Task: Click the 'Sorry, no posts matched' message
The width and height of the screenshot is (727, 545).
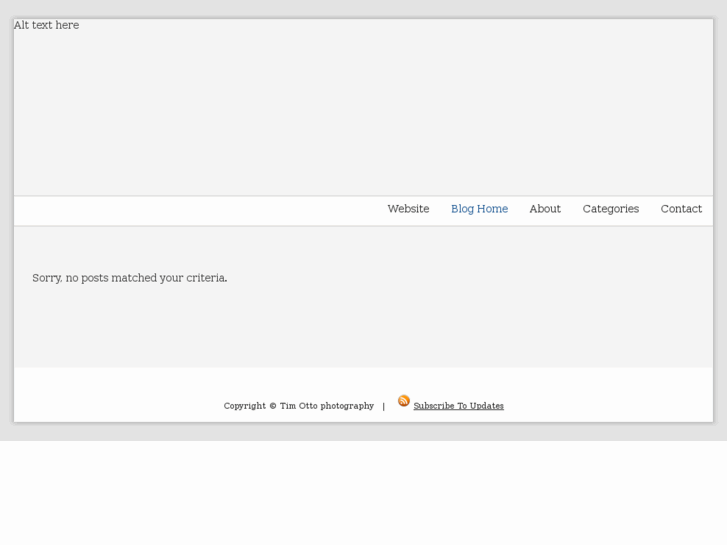Action: 129,278
